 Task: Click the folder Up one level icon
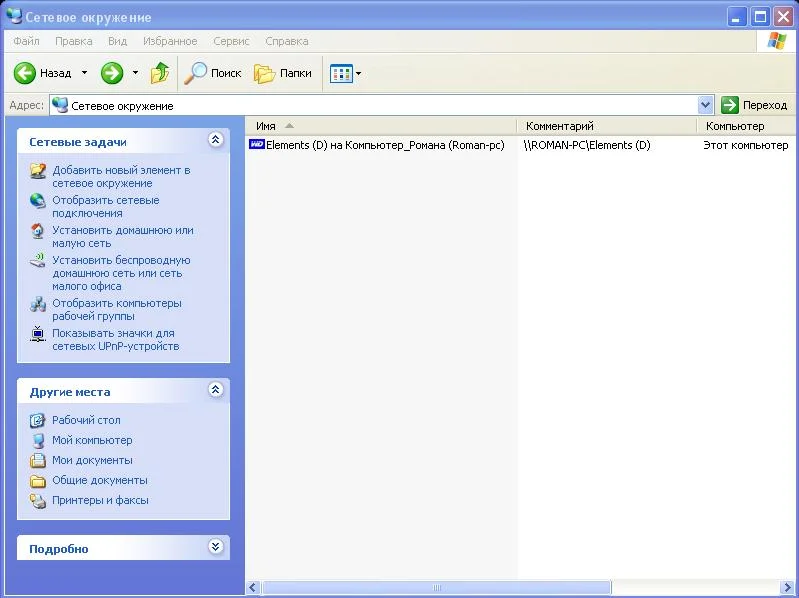pos(160,73)
